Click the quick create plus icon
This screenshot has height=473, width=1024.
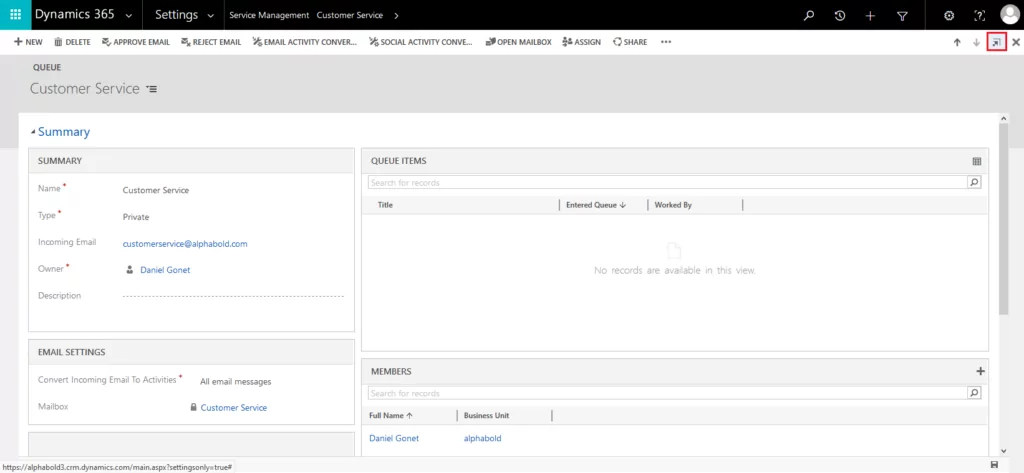(x=871, y=16)
